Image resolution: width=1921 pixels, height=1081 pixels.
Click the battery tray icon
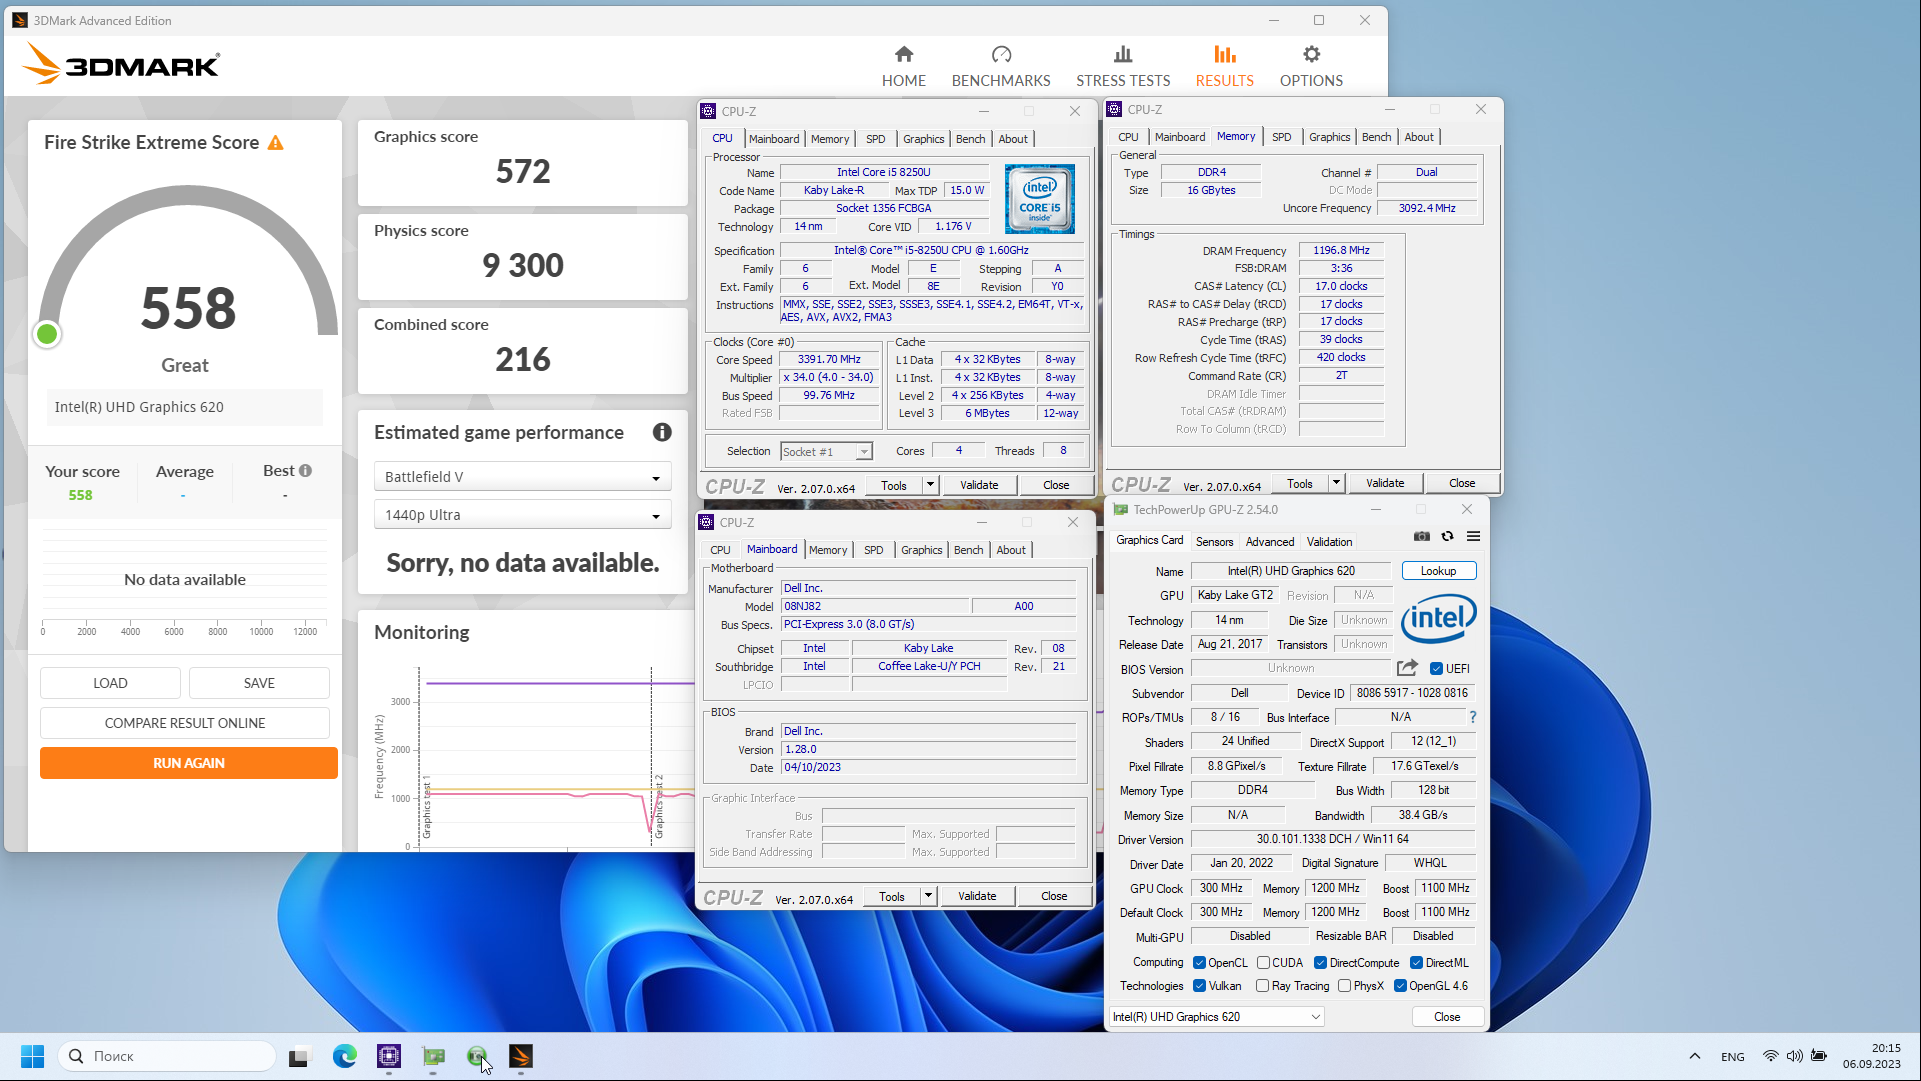tap(1819, 1056)
